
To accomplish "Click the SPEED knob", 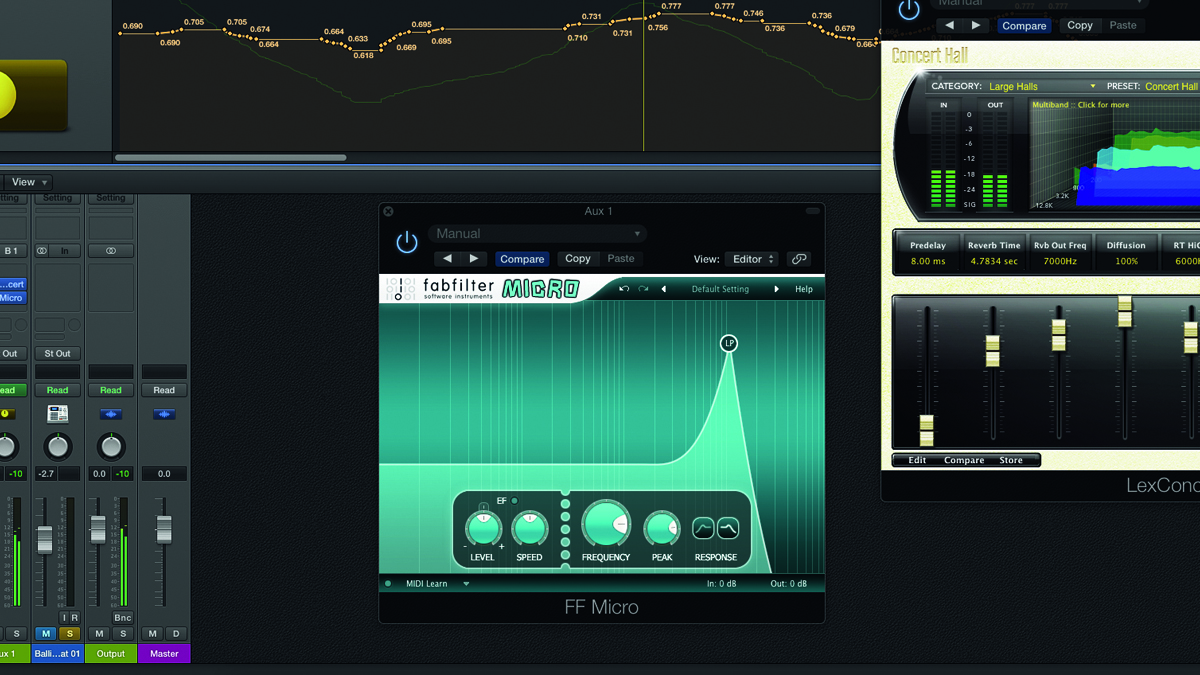I will click(529, 527).
